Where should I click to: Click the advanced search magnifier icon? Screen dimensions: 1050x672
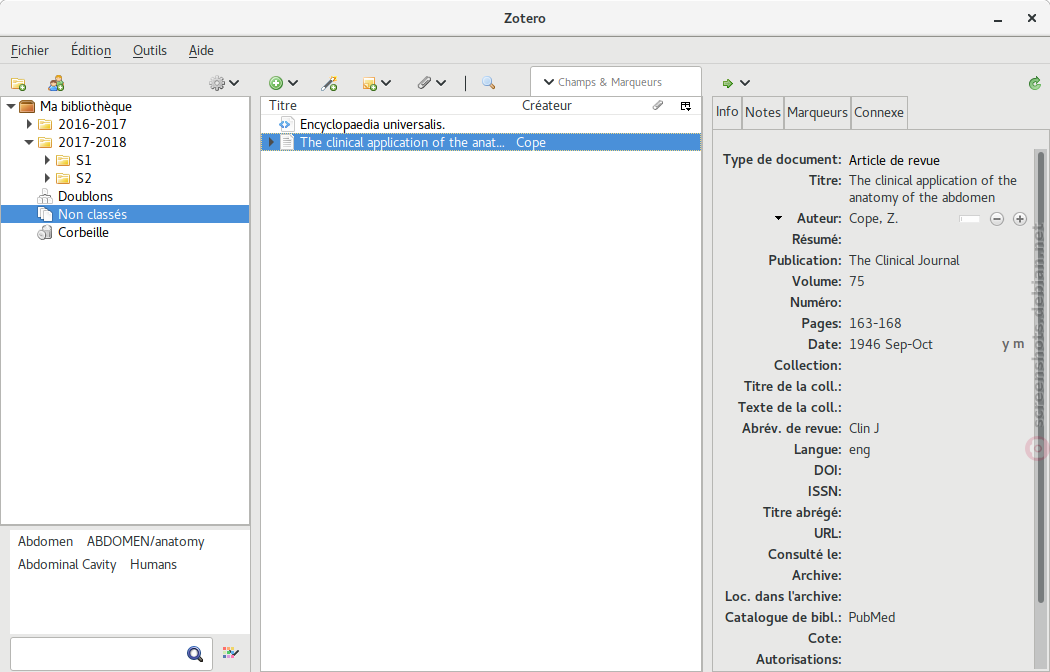[488, 83]
